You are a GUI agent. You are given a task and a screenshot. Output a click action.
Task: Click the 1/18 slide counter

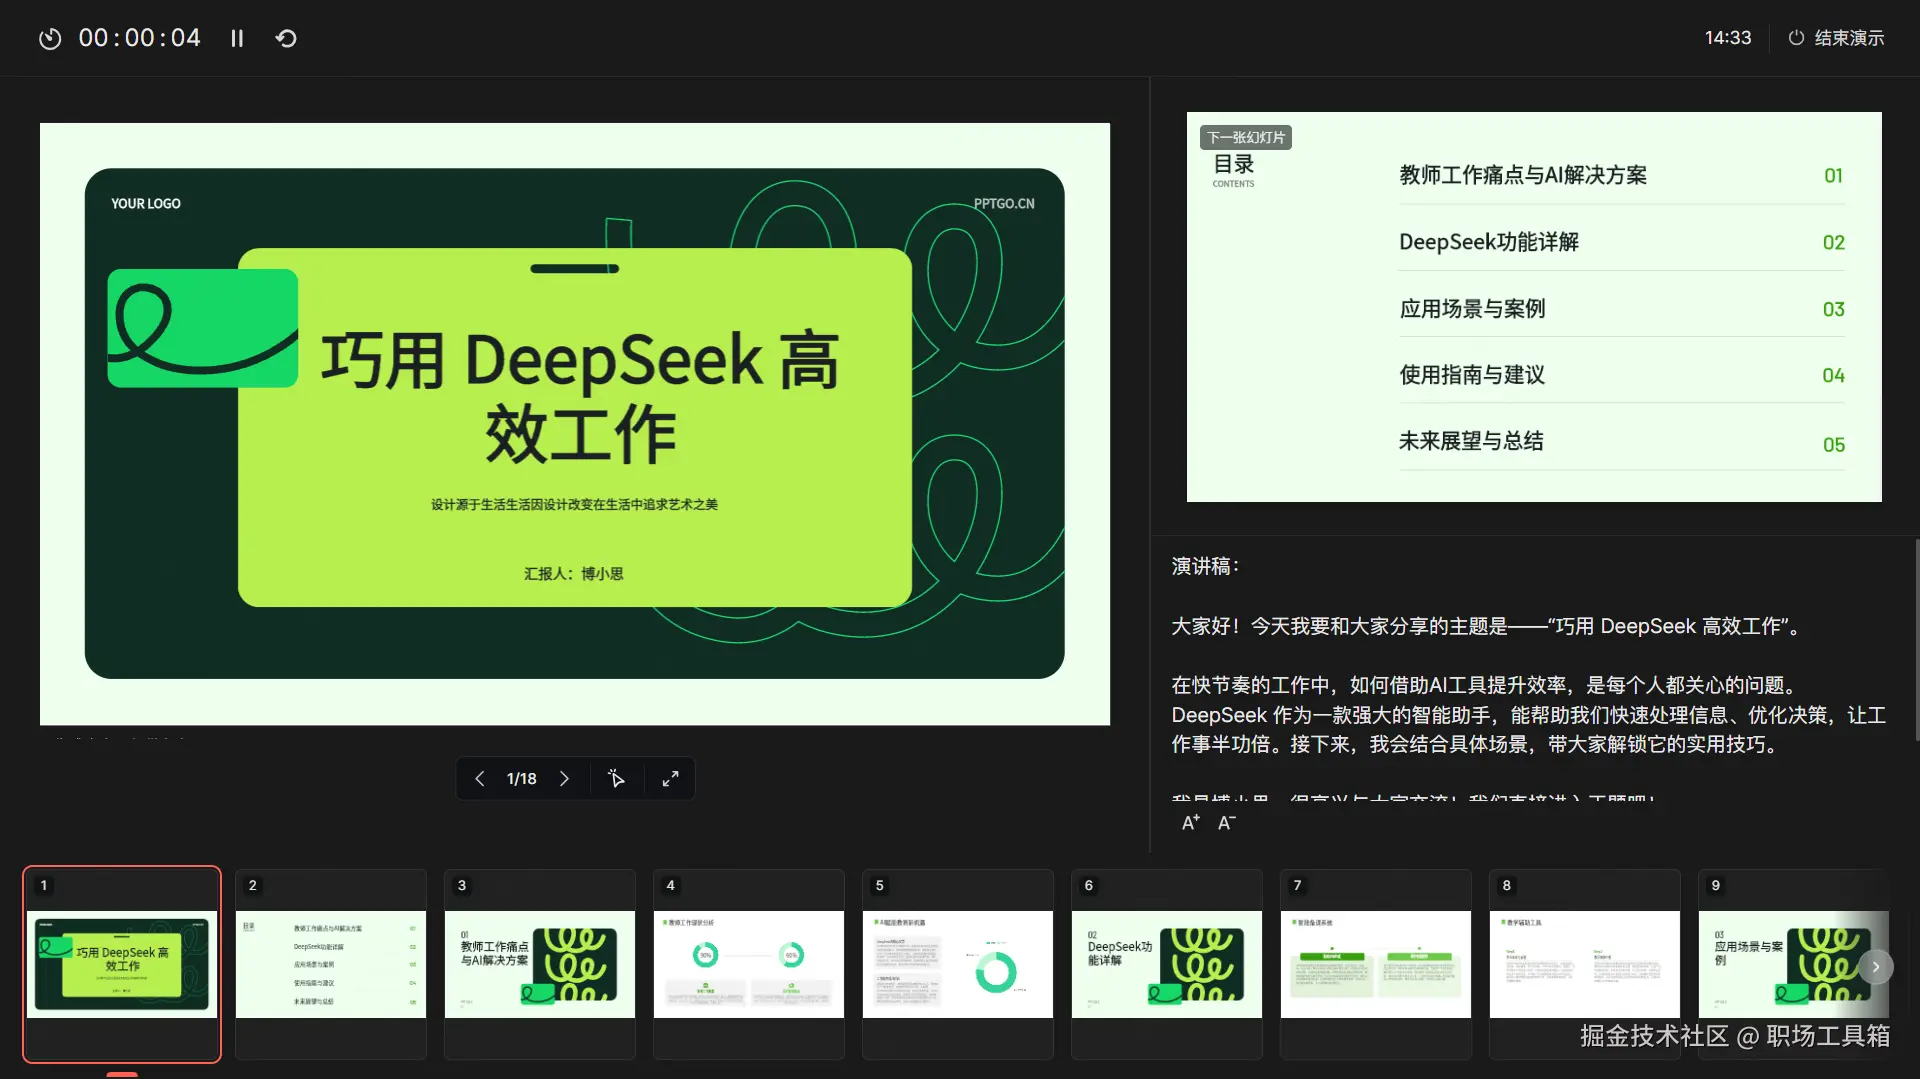[522, 779]
